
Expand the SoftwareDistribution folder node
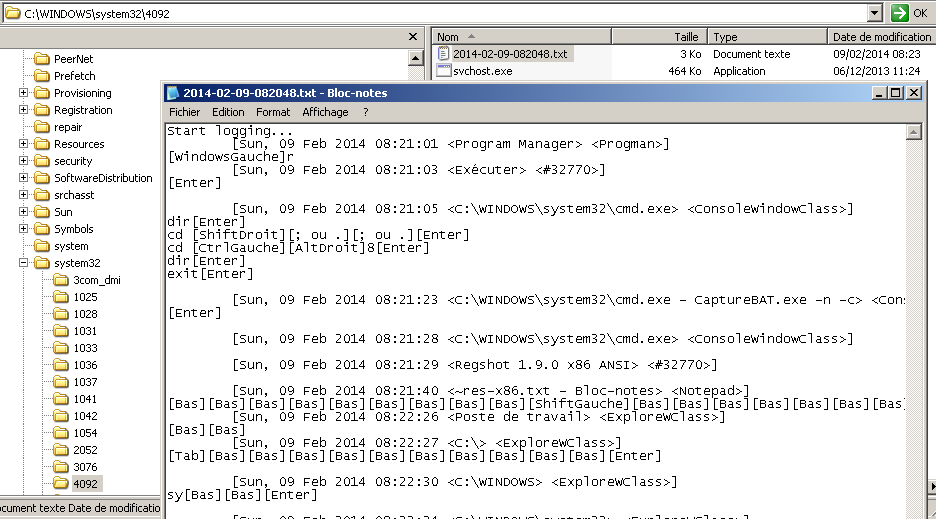pyautogui.click(x=23, y=178)
